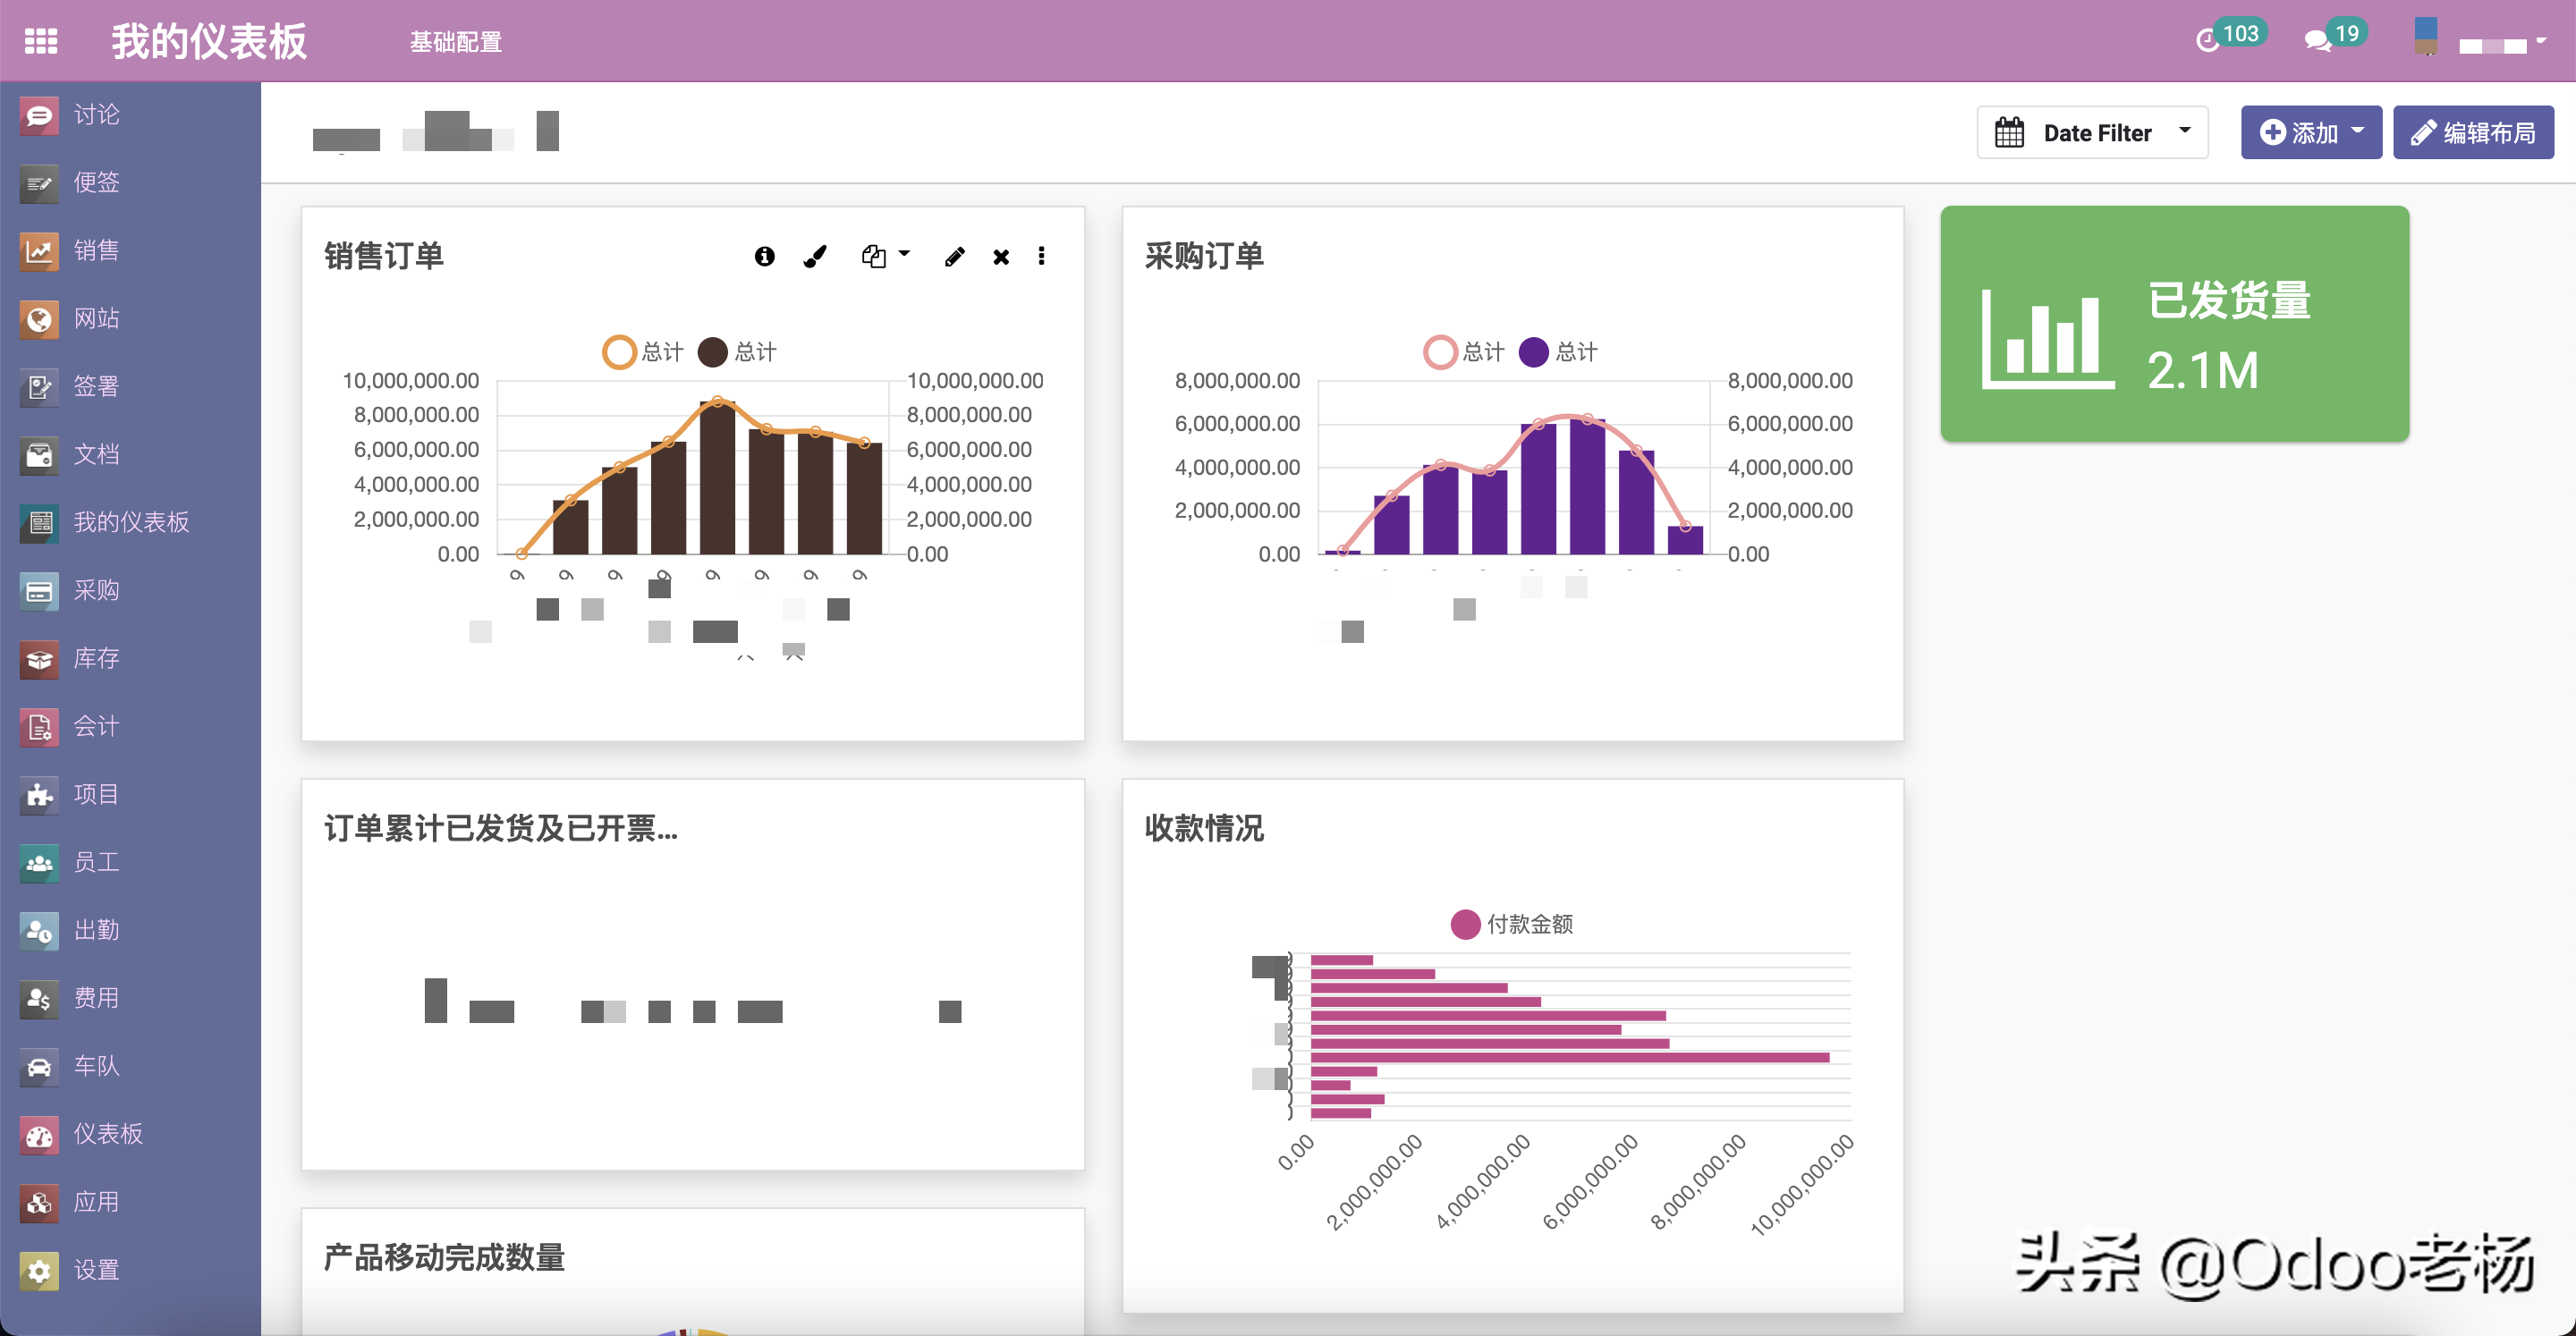Viewport: 2576px width, 1336px height.
Task: Click the paintbrush icon on 销售订单 card
Action: coord(815,257)
